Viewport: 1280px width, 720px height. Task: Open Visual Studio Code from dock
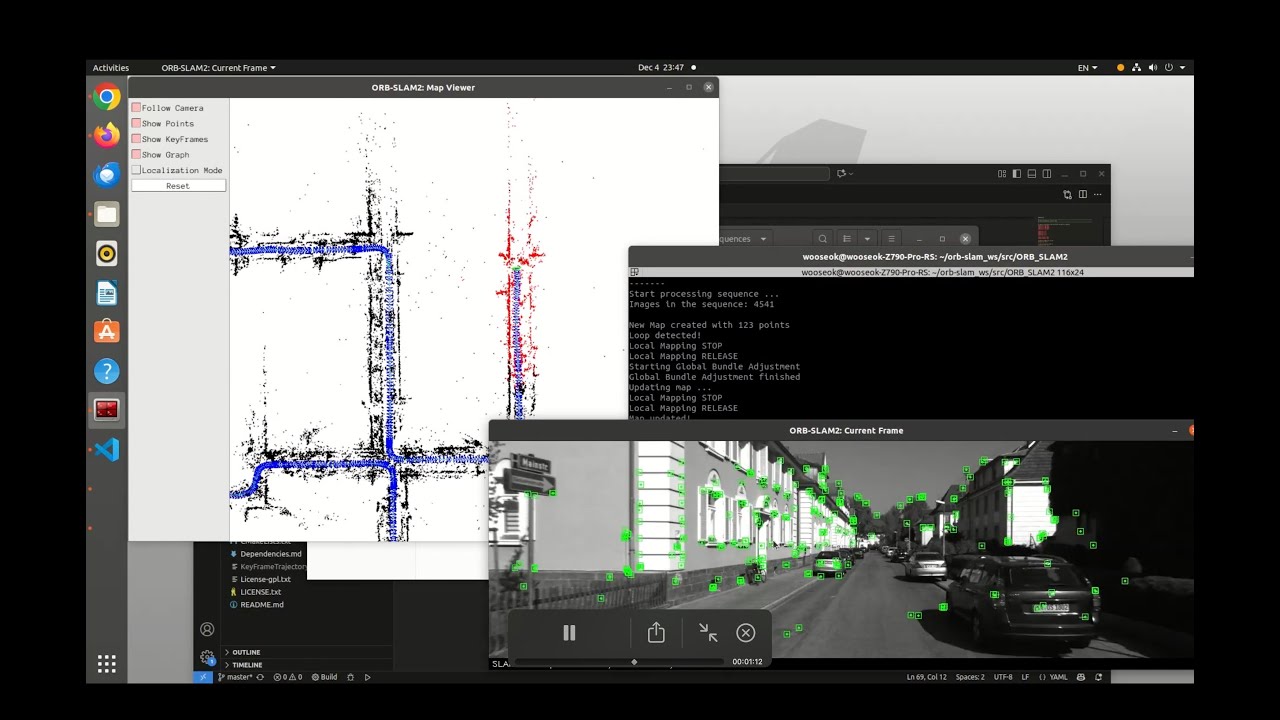[x=107, y=450]
